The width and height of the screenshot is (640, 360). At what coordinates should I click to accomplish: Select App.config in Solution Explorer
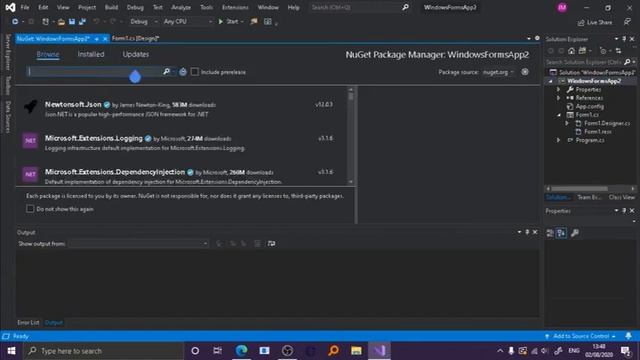tap(589, 107)
